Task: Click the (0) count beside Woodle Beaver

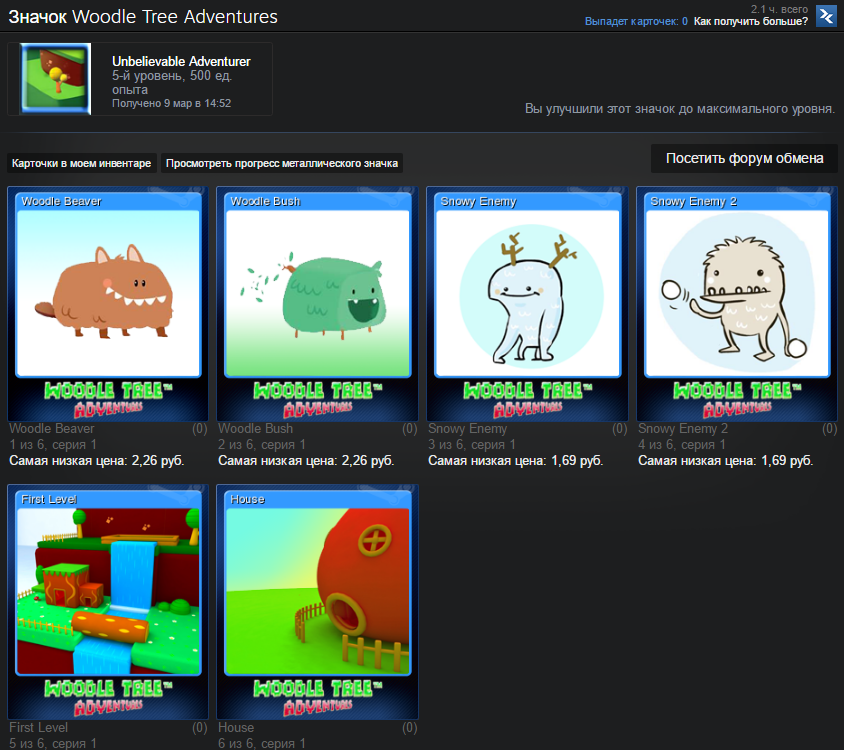Action: point(200,429)
